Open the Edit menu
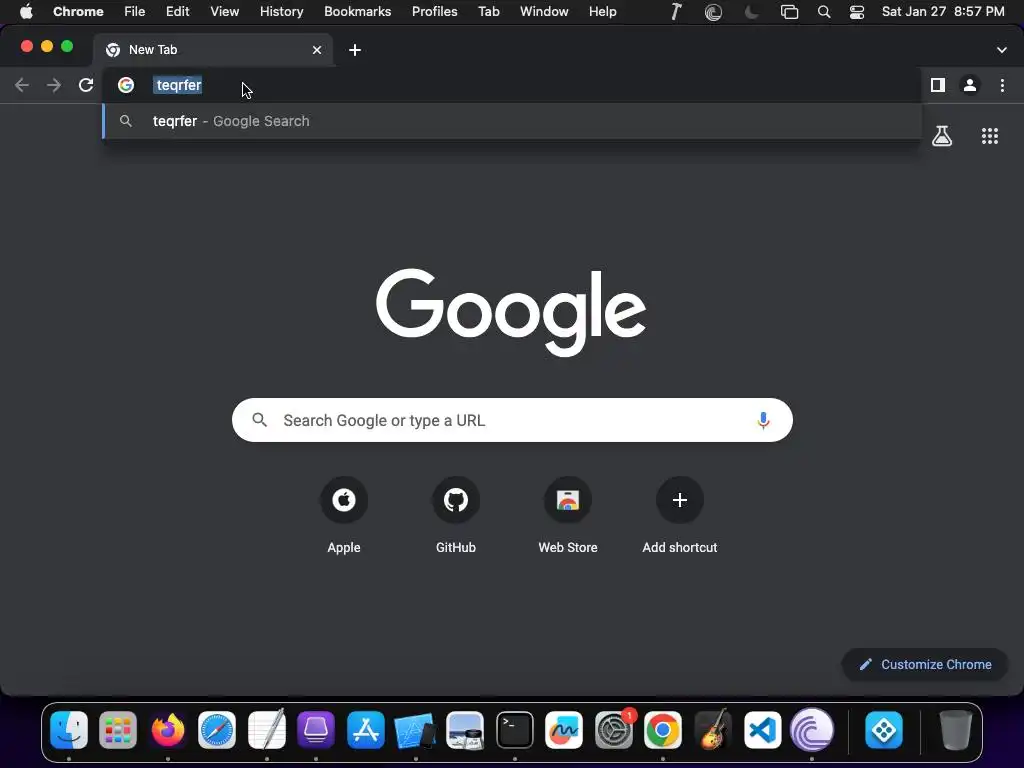 coord(177,12)
